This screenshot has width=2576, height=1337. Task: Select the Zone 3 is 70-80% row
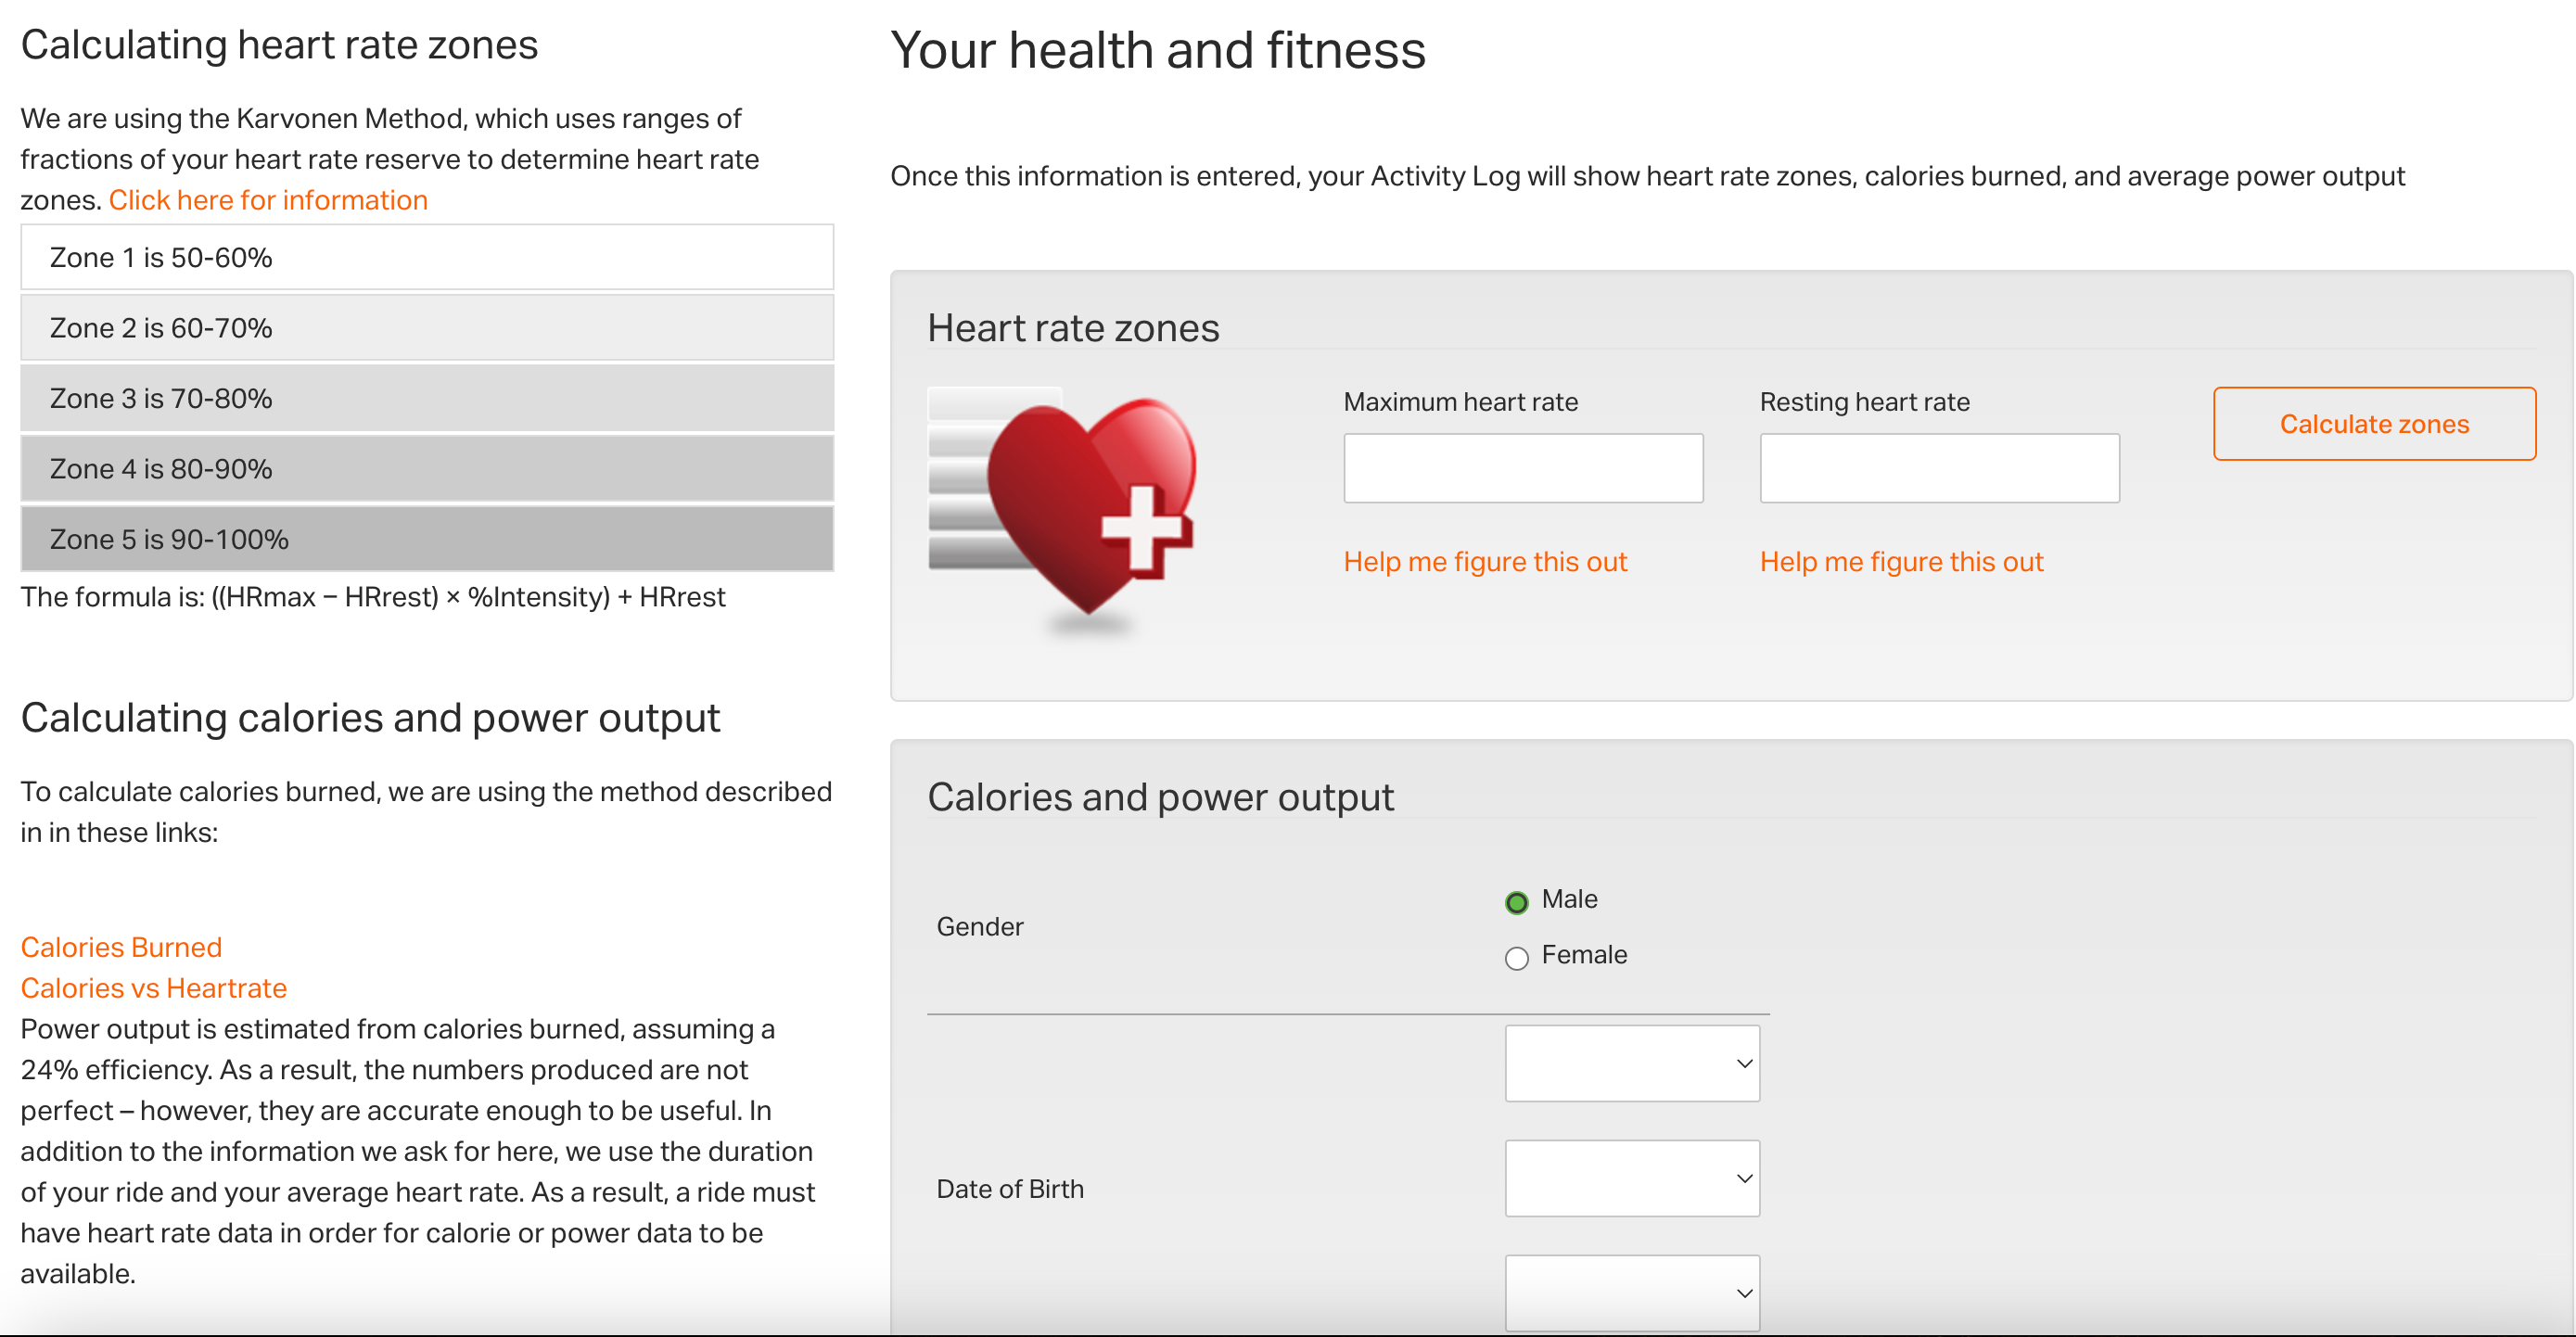click(x=427, y=398)
